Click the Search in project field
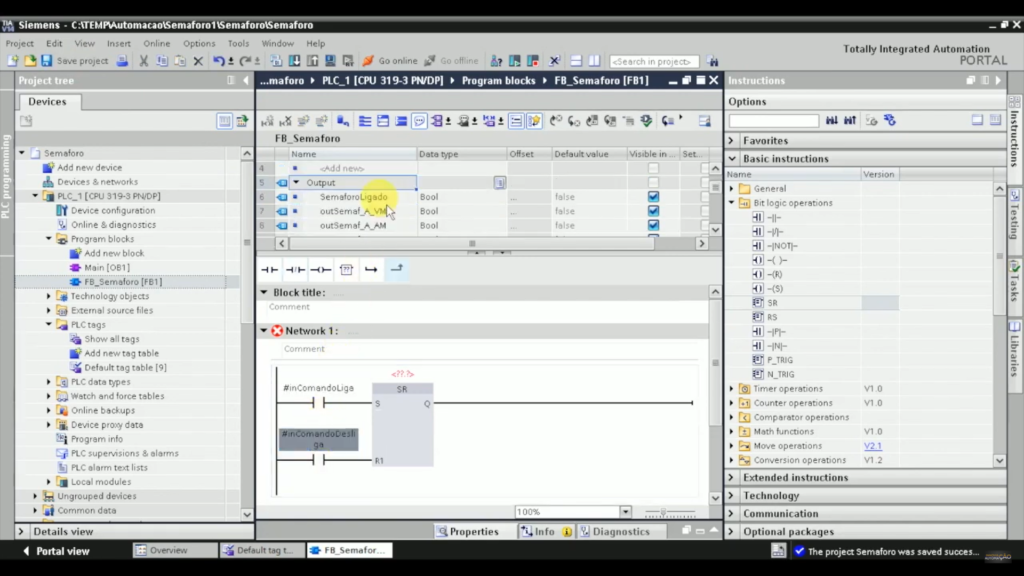Screen dimensions: 1024x576 (x=653, y=61)
